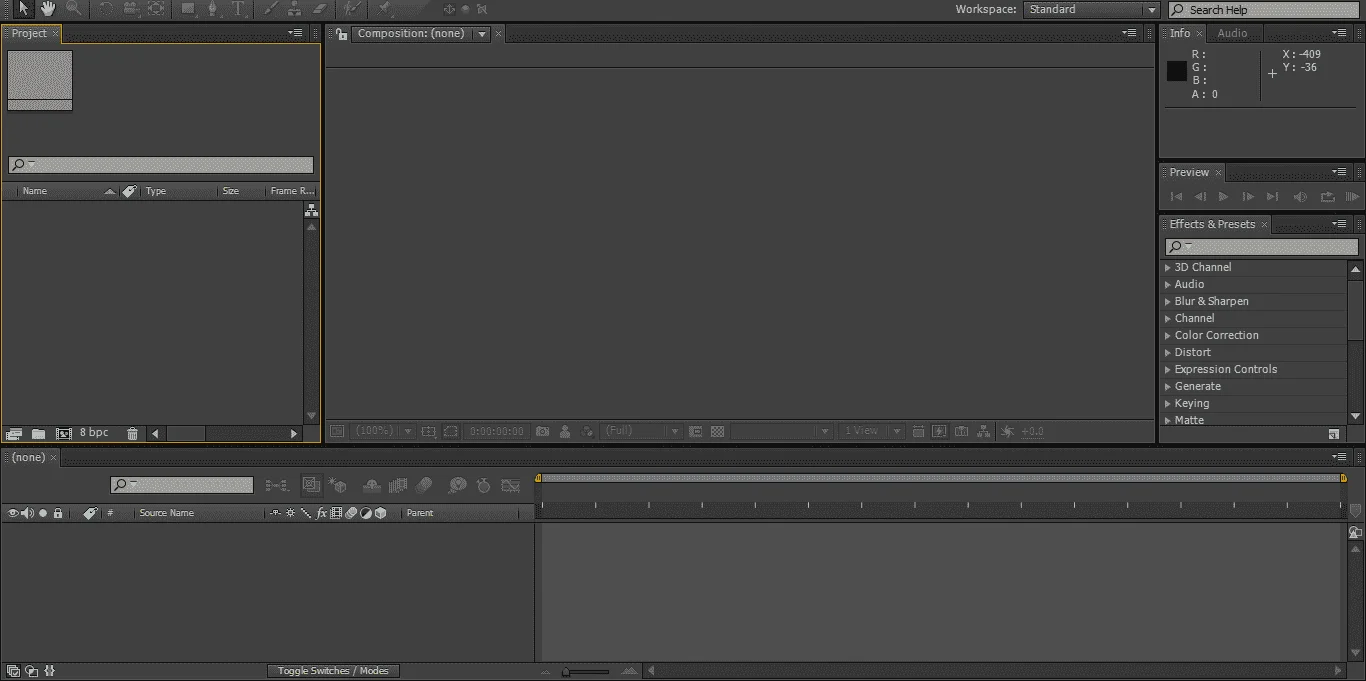
Task: Open the Graph Editor in timeline
Action: coord(511,485)
